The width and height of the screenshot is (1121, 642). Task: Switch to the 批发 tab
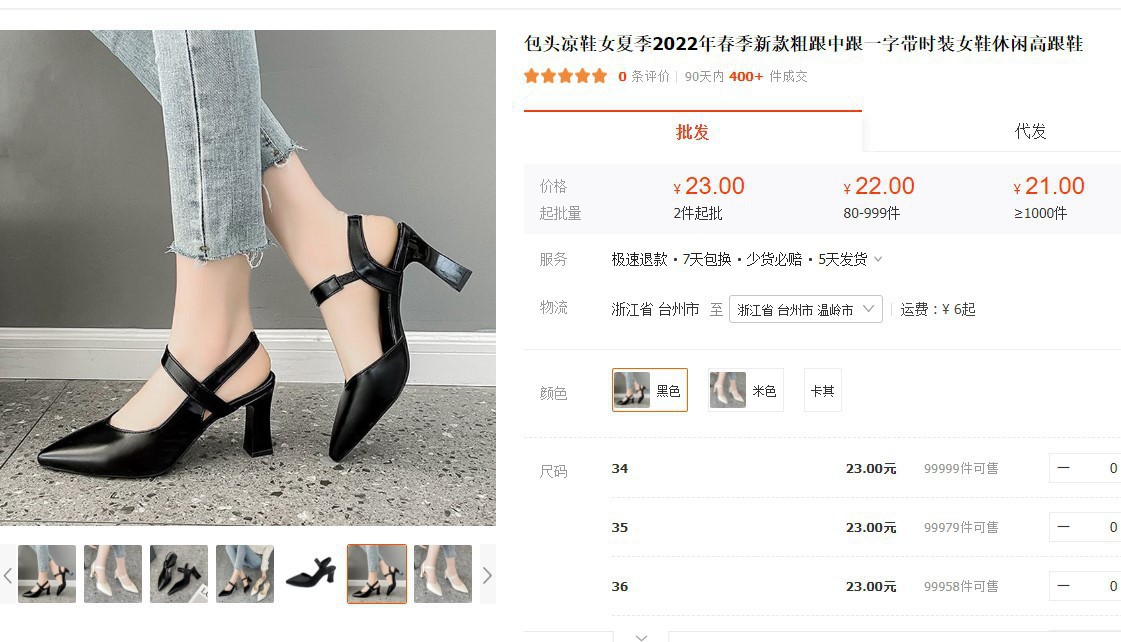click(x=693, y=132)
